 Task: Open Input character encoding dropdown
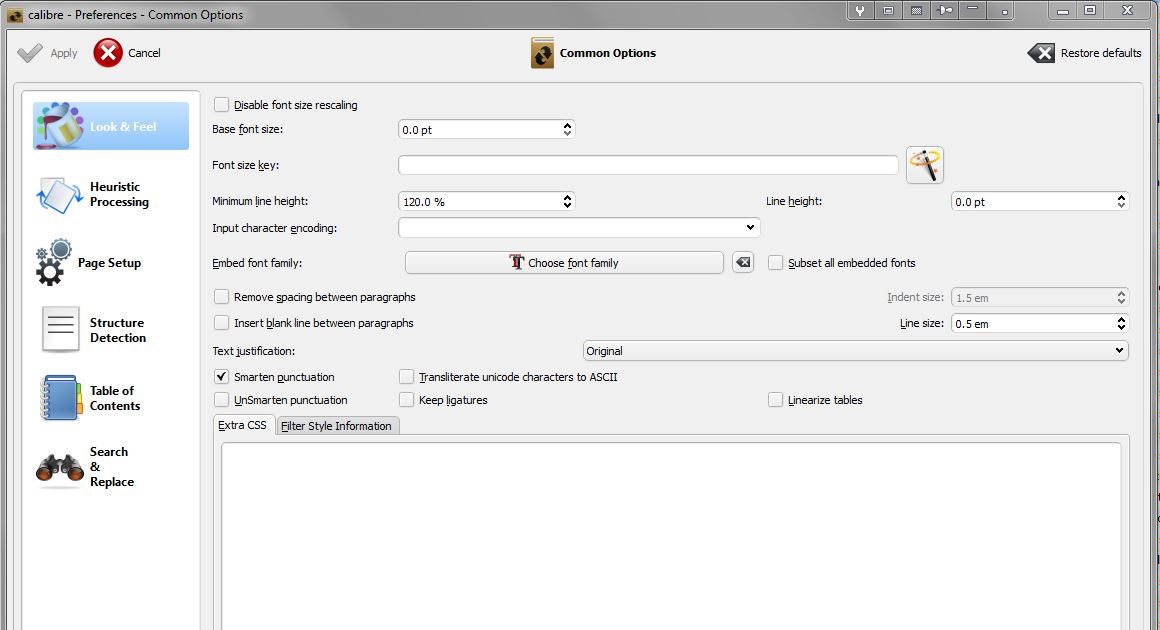point(579,228)
